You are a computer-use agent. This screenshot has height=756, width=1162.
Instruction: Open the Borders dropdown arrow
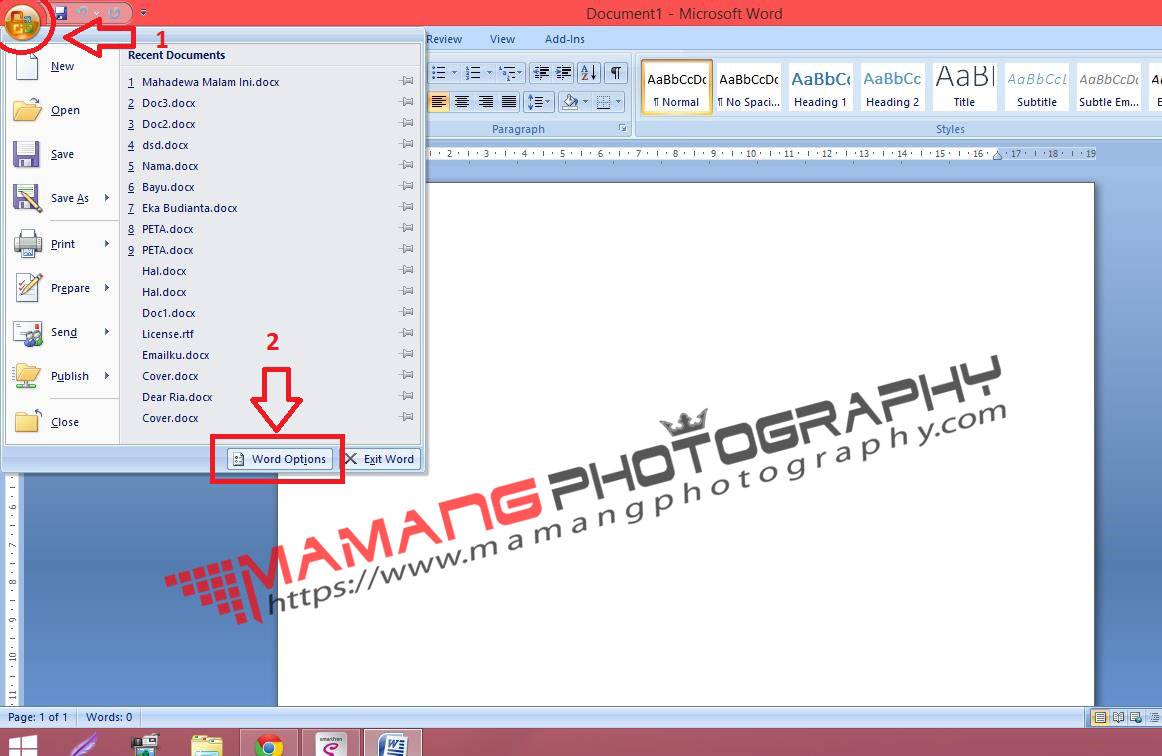pyautogui.click(x=619, y=102)
